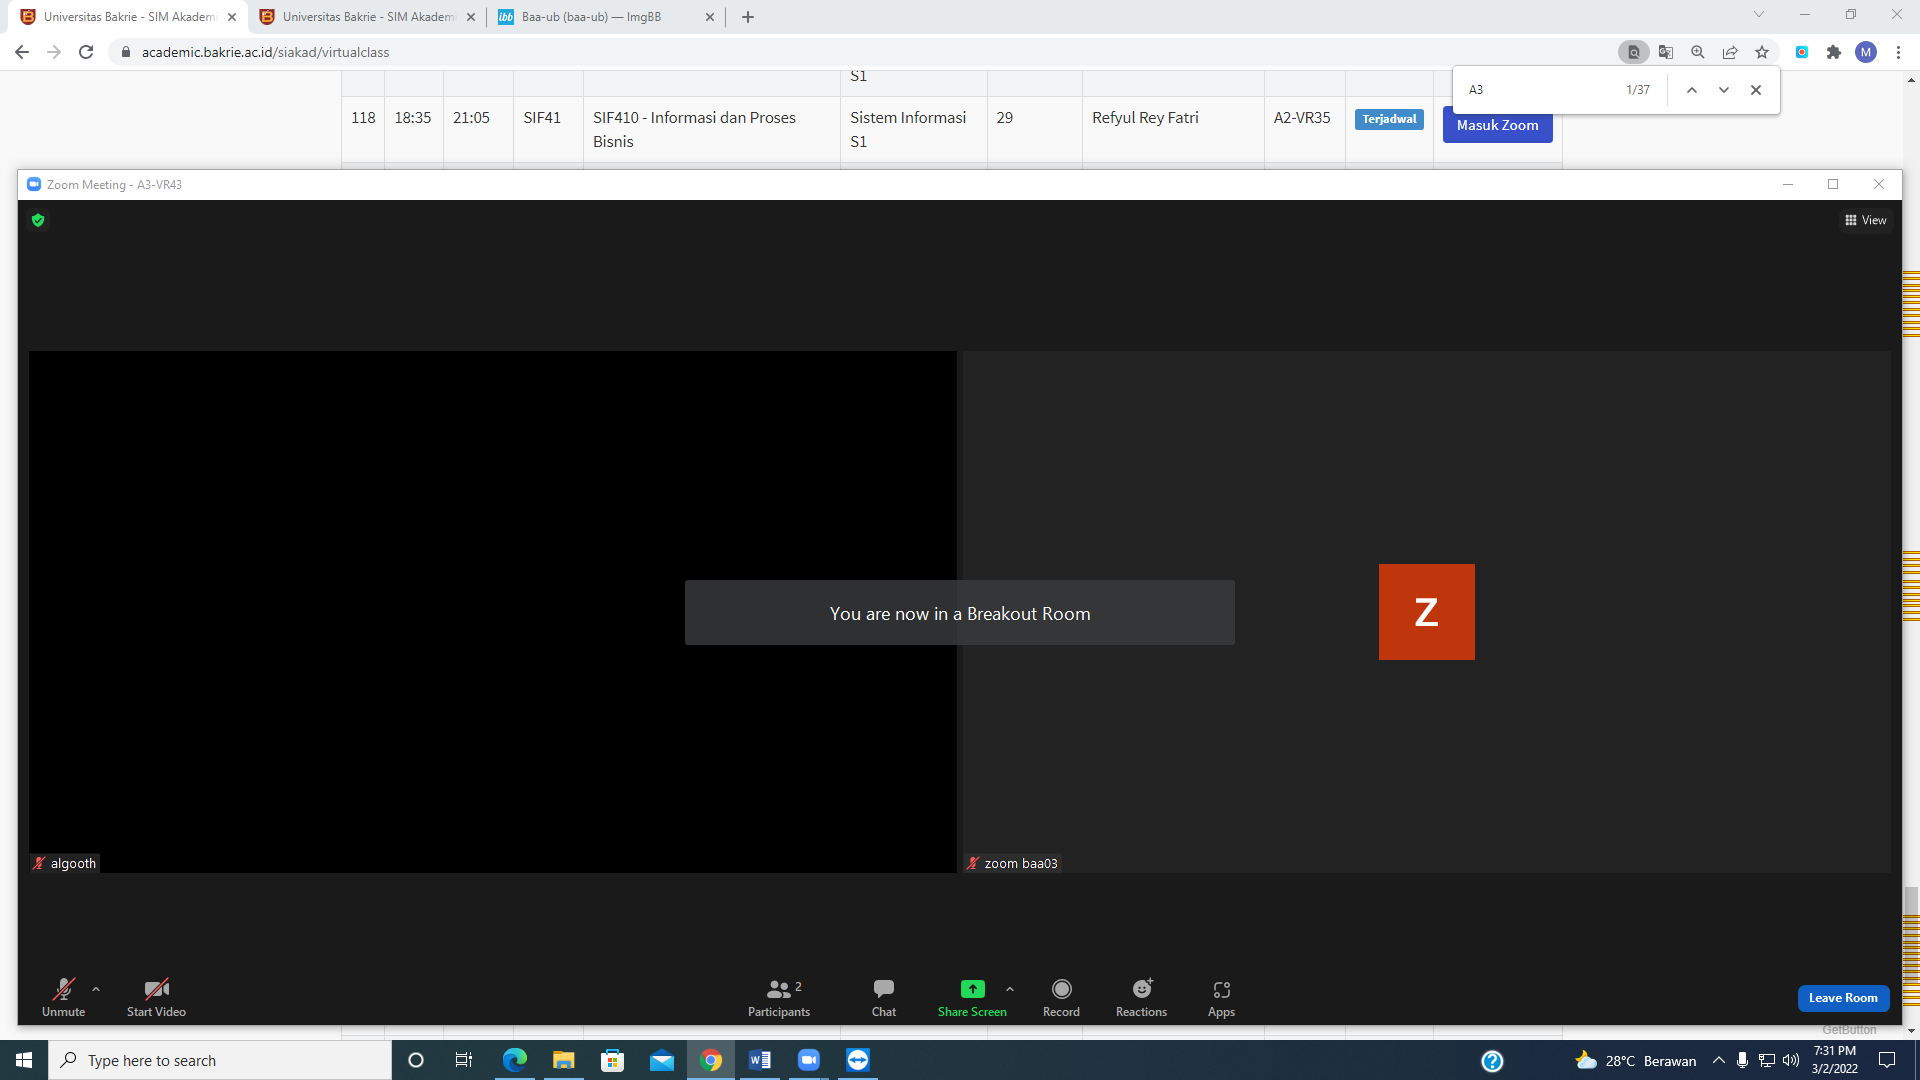Screen dimensions: 1920x1080
Task: Click the taskbar search box
Action: click(220, 1060)
